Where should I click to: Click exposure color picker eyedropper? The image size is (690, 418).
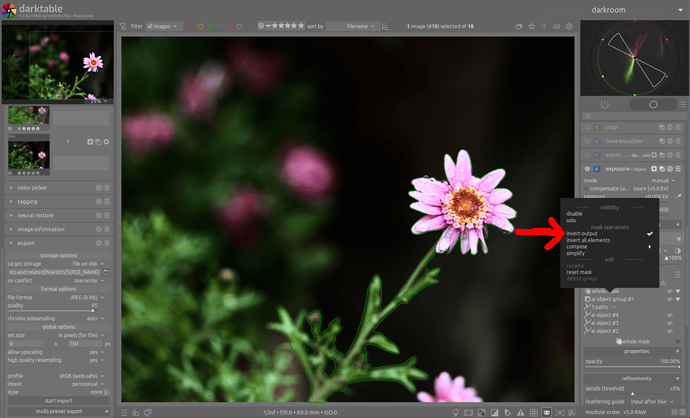679,196
